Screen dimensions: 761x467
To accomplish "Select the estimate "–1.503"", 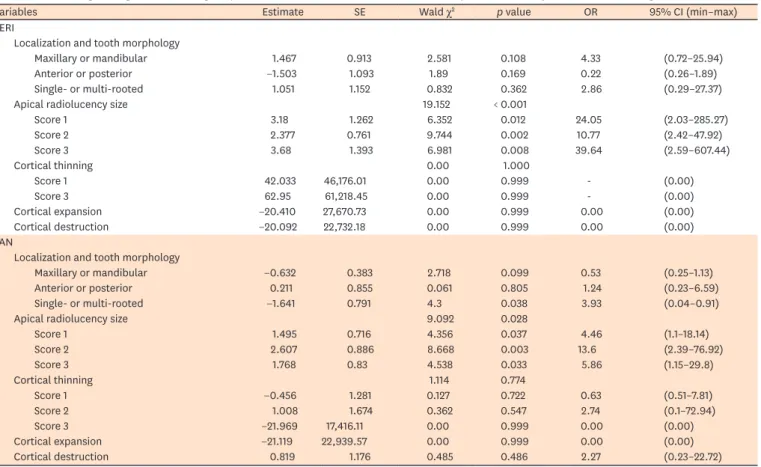I will [281, 74].
